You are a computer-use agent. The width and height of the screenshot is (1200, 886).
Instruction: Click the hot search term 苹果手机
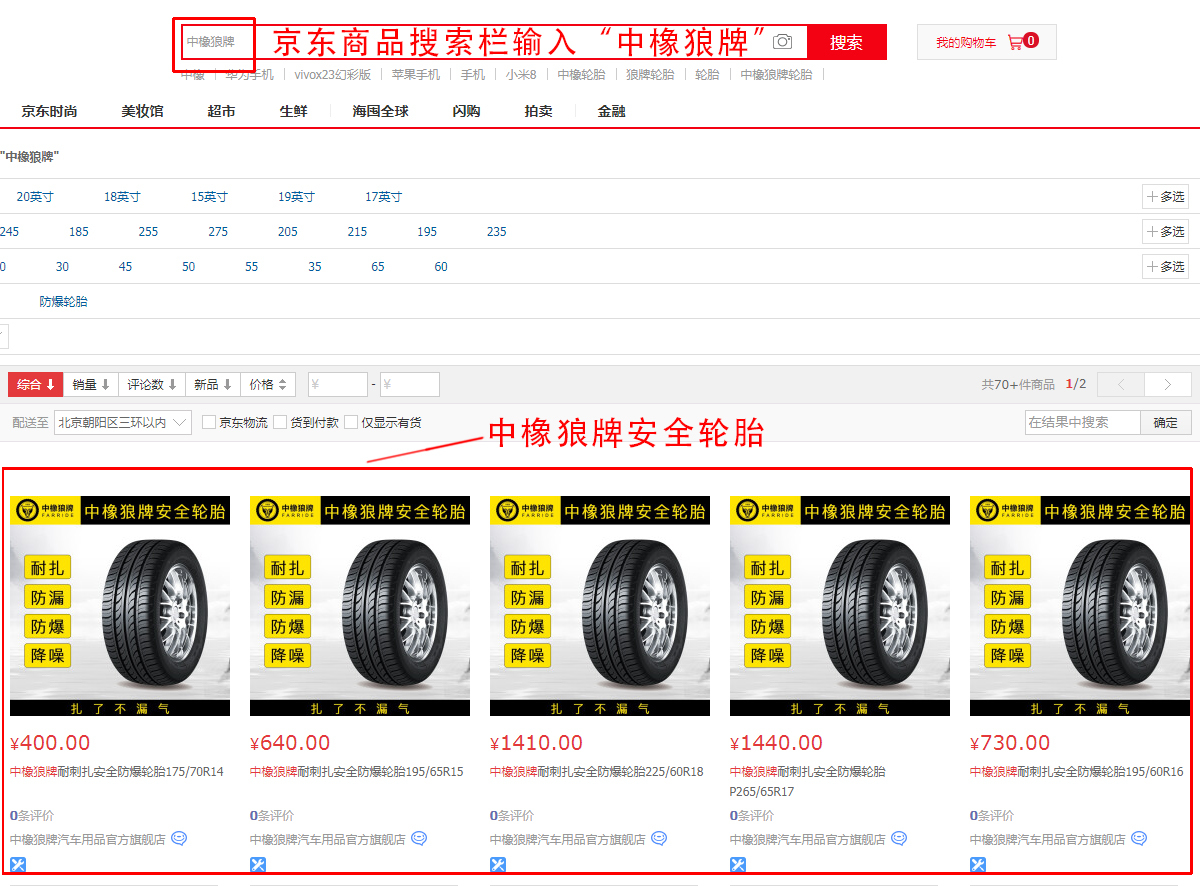(416, 74)
